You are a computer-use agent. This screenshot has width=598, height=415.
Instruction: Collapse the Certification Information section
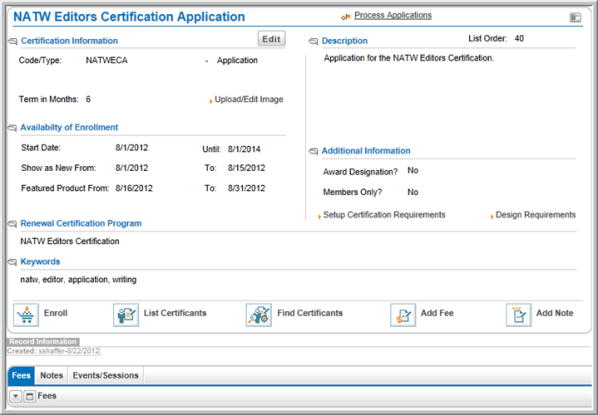click(x=13, y=41)
